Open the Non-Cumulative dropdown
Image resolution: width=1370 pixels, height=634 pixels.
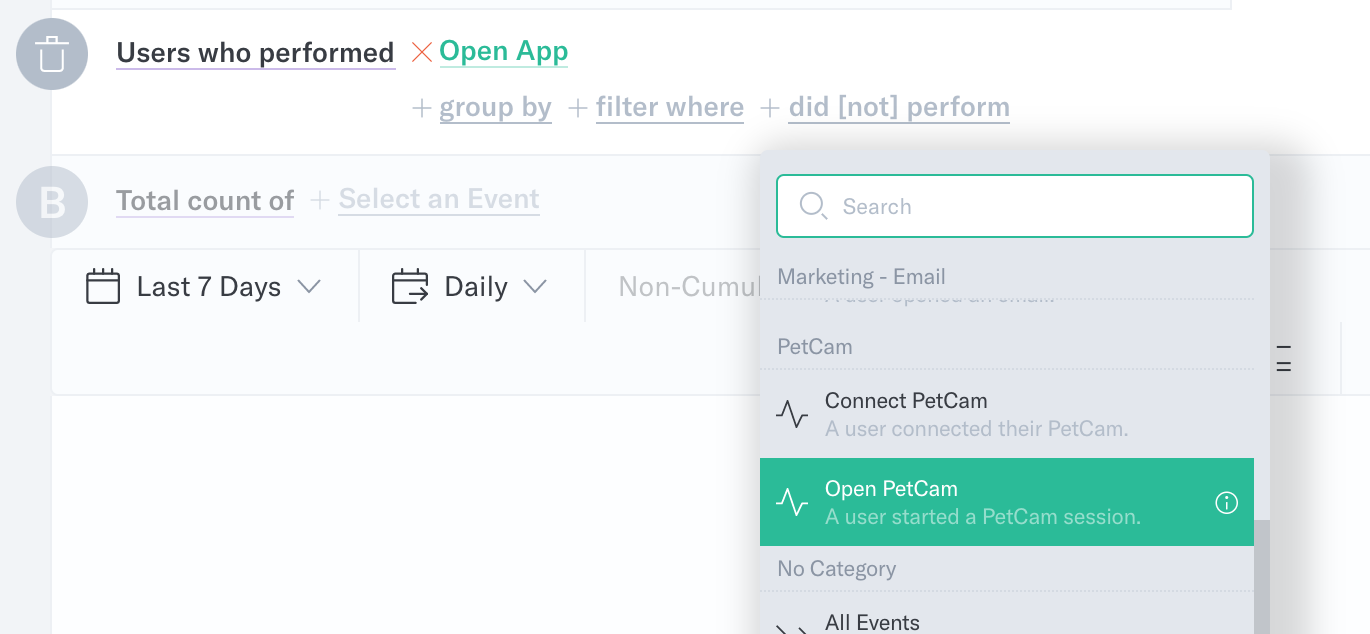(689, 287)
